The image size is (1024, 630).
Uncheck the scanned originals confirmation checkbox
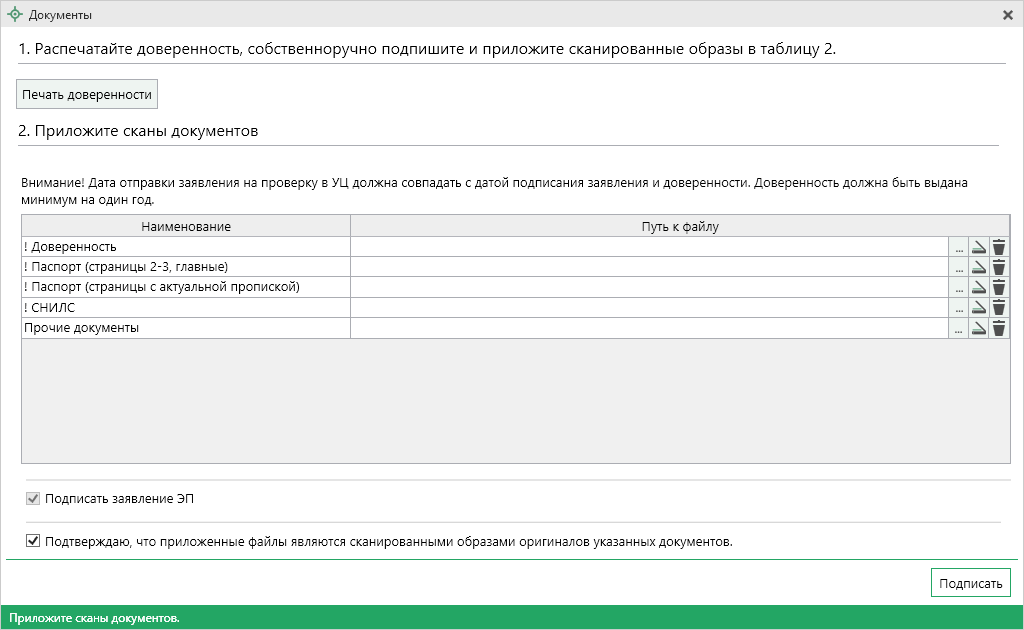[33, 542]
